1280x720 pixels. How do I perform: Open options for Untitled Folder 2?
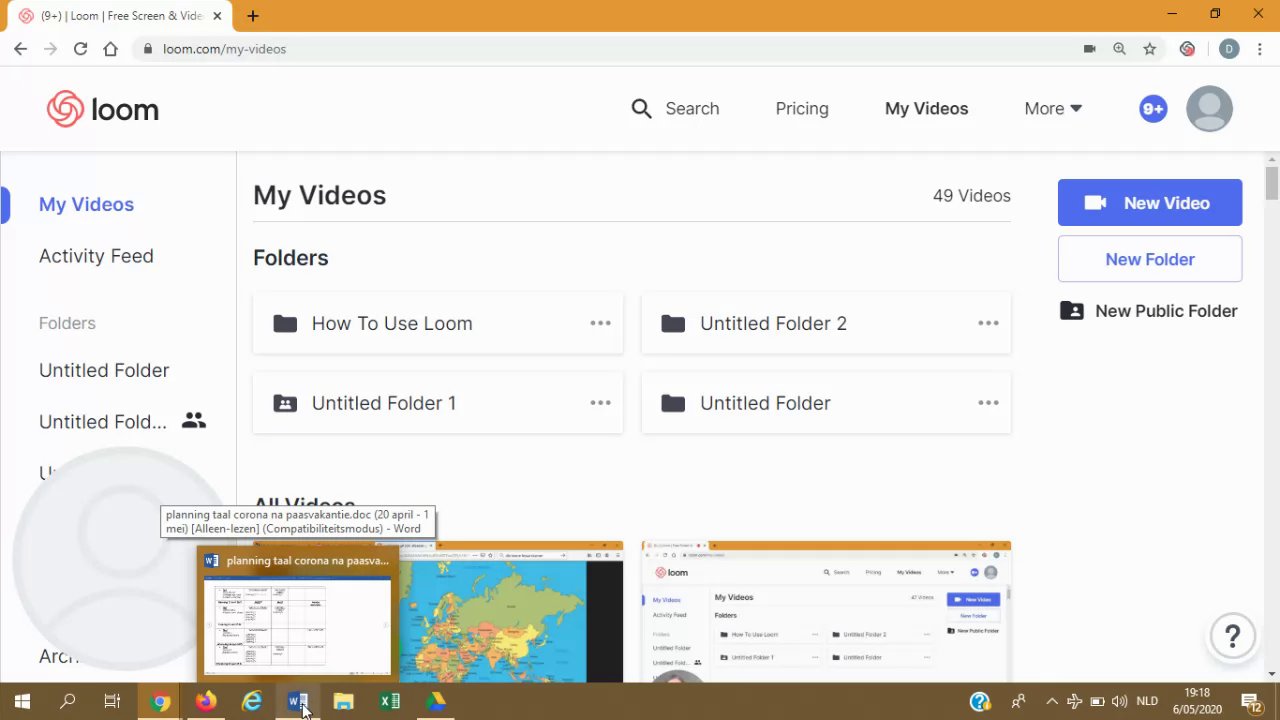point(988,323)
